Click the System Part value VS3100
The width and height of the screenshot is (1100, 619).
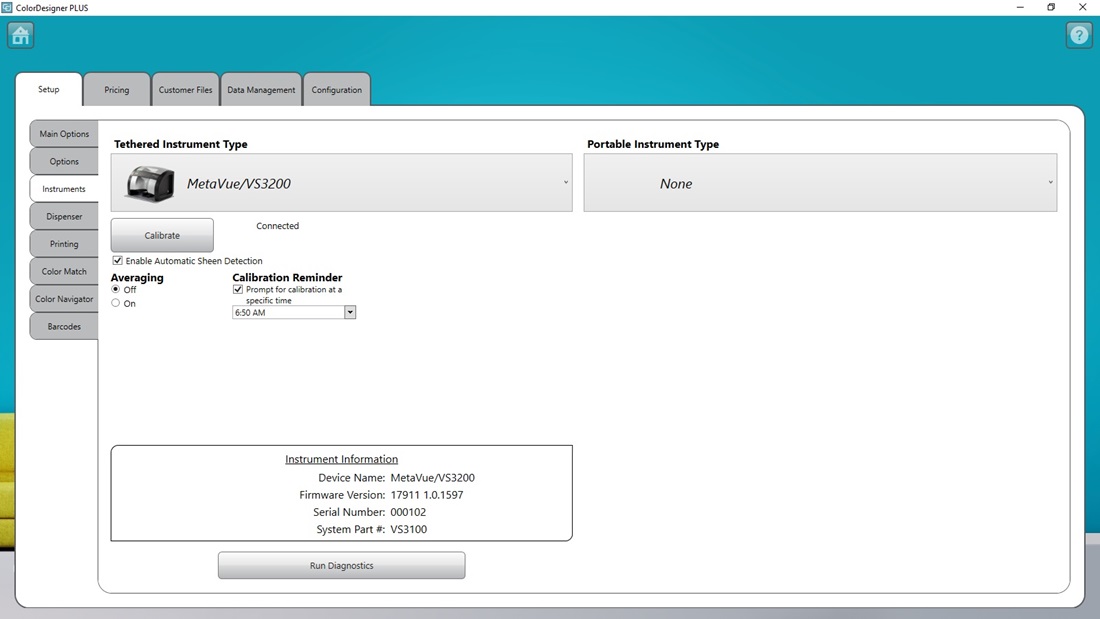408,529
